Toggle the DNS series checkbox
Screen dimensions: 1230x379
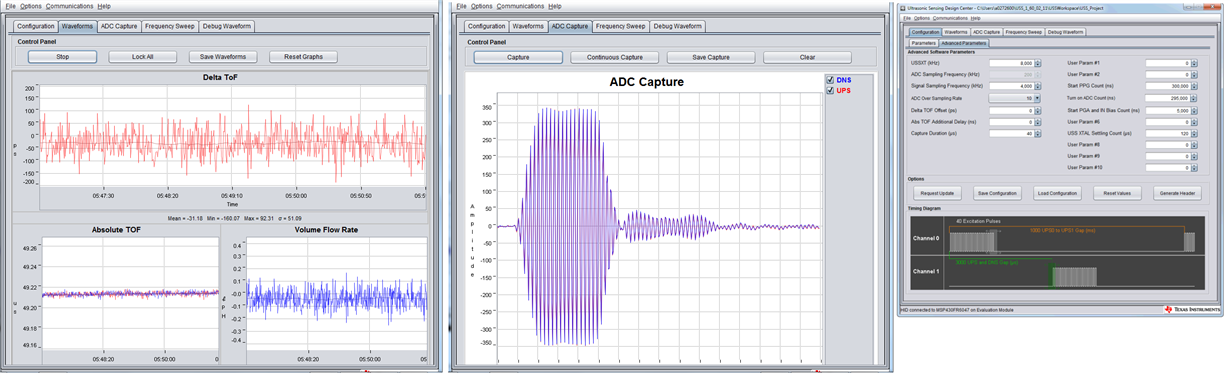pyautogui.click(x=830, y=81)
